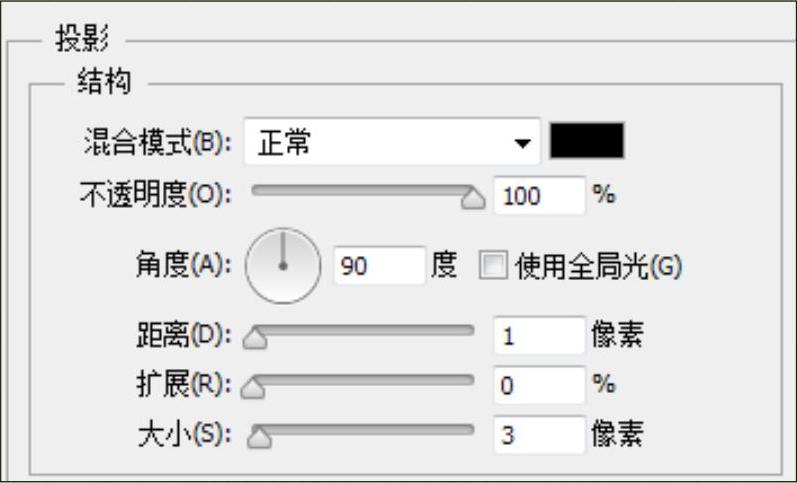797x483 pixels.
Task: Click the distance pixels input field
Action: 538,336
